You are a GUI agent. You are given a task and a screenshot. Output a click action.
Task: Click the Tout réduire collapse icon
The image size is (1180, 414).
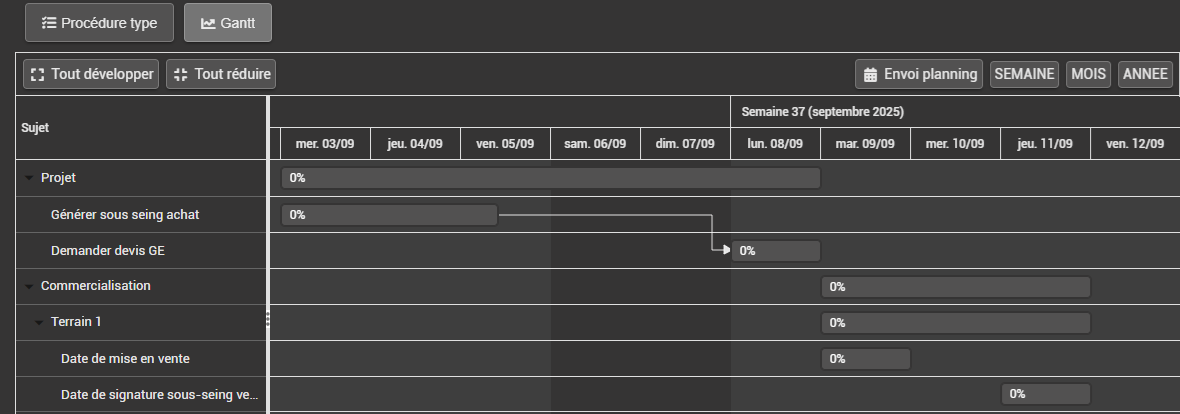pos(181,74)
